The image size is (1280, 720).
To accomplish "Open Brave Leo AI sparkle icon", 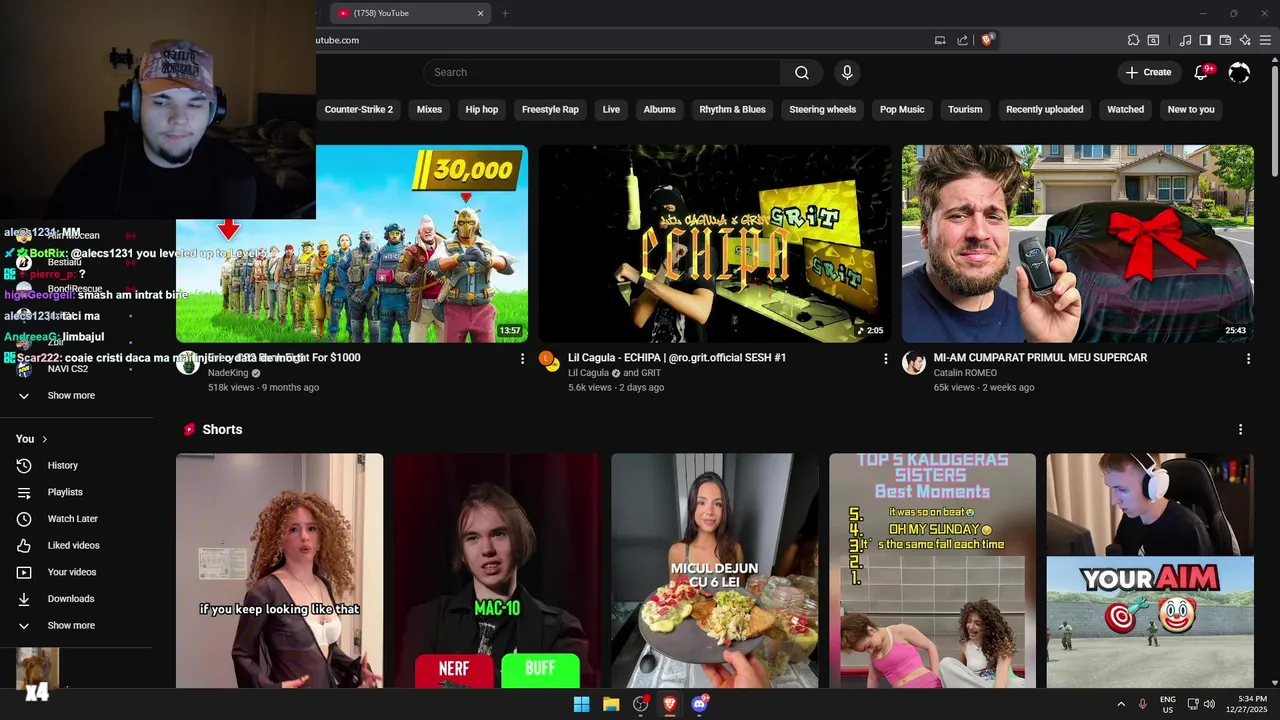I will tap(1245, 40).
